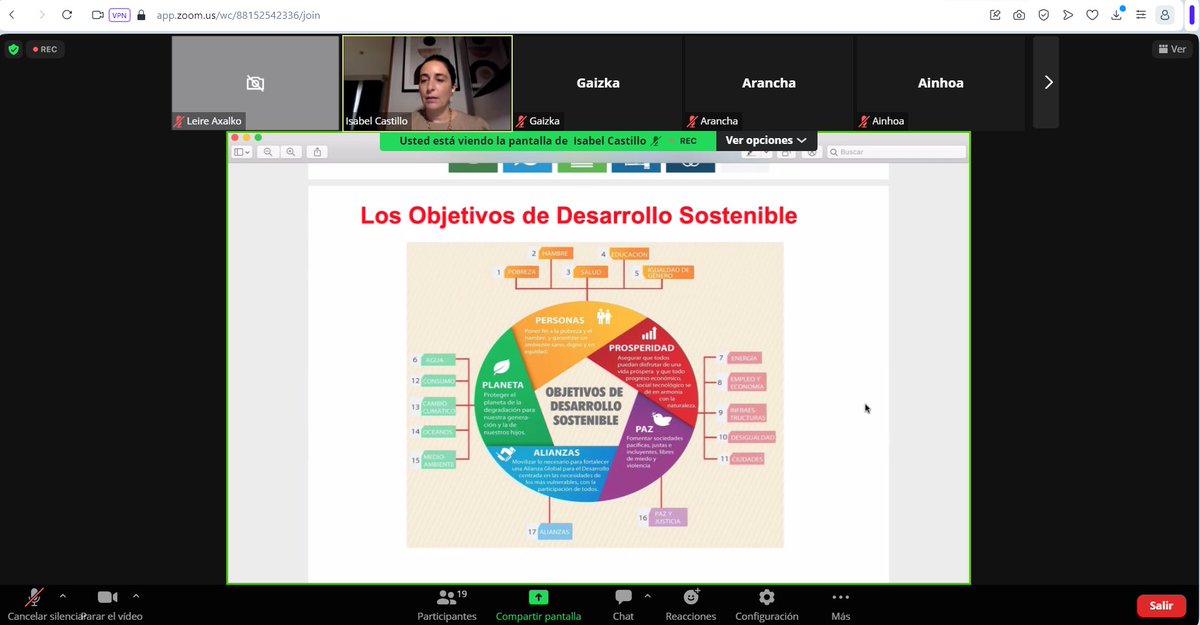The image size is (1200, 625).
Task: Click POBREZA label number 1
Action: 521,272
